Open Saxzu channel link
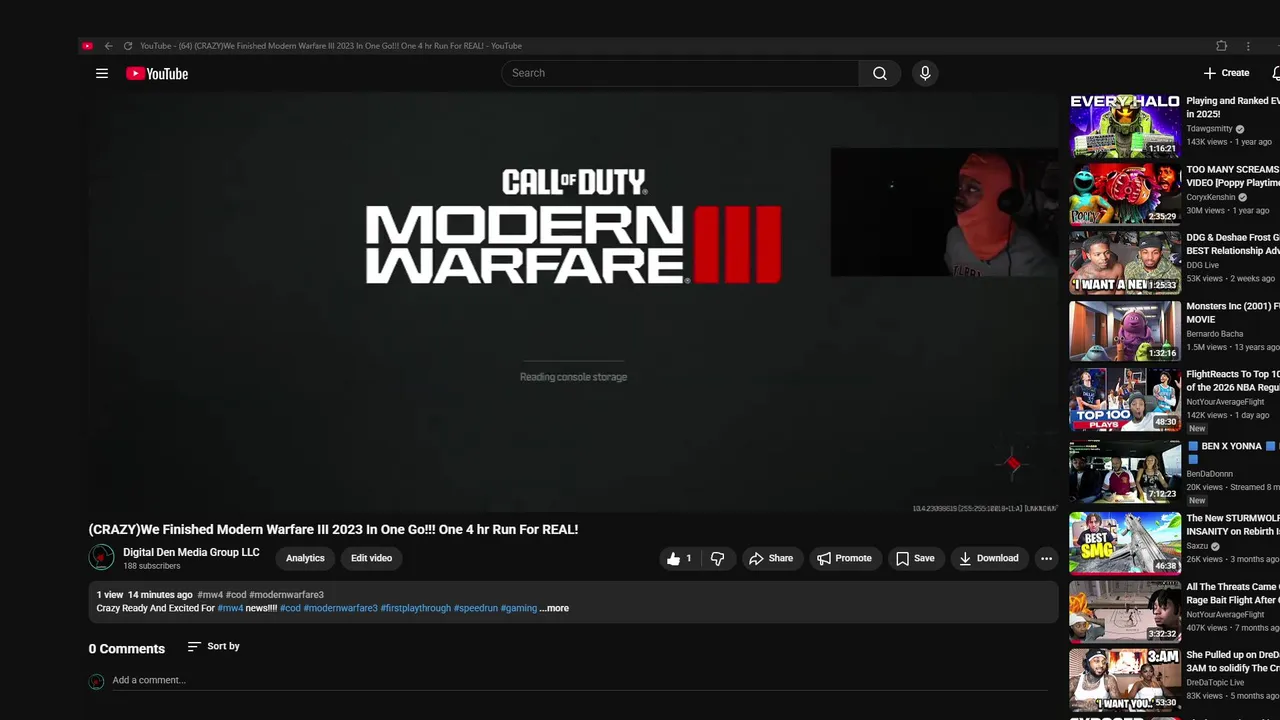The width and height of the screenshot is (1280, 720). 1198,547
